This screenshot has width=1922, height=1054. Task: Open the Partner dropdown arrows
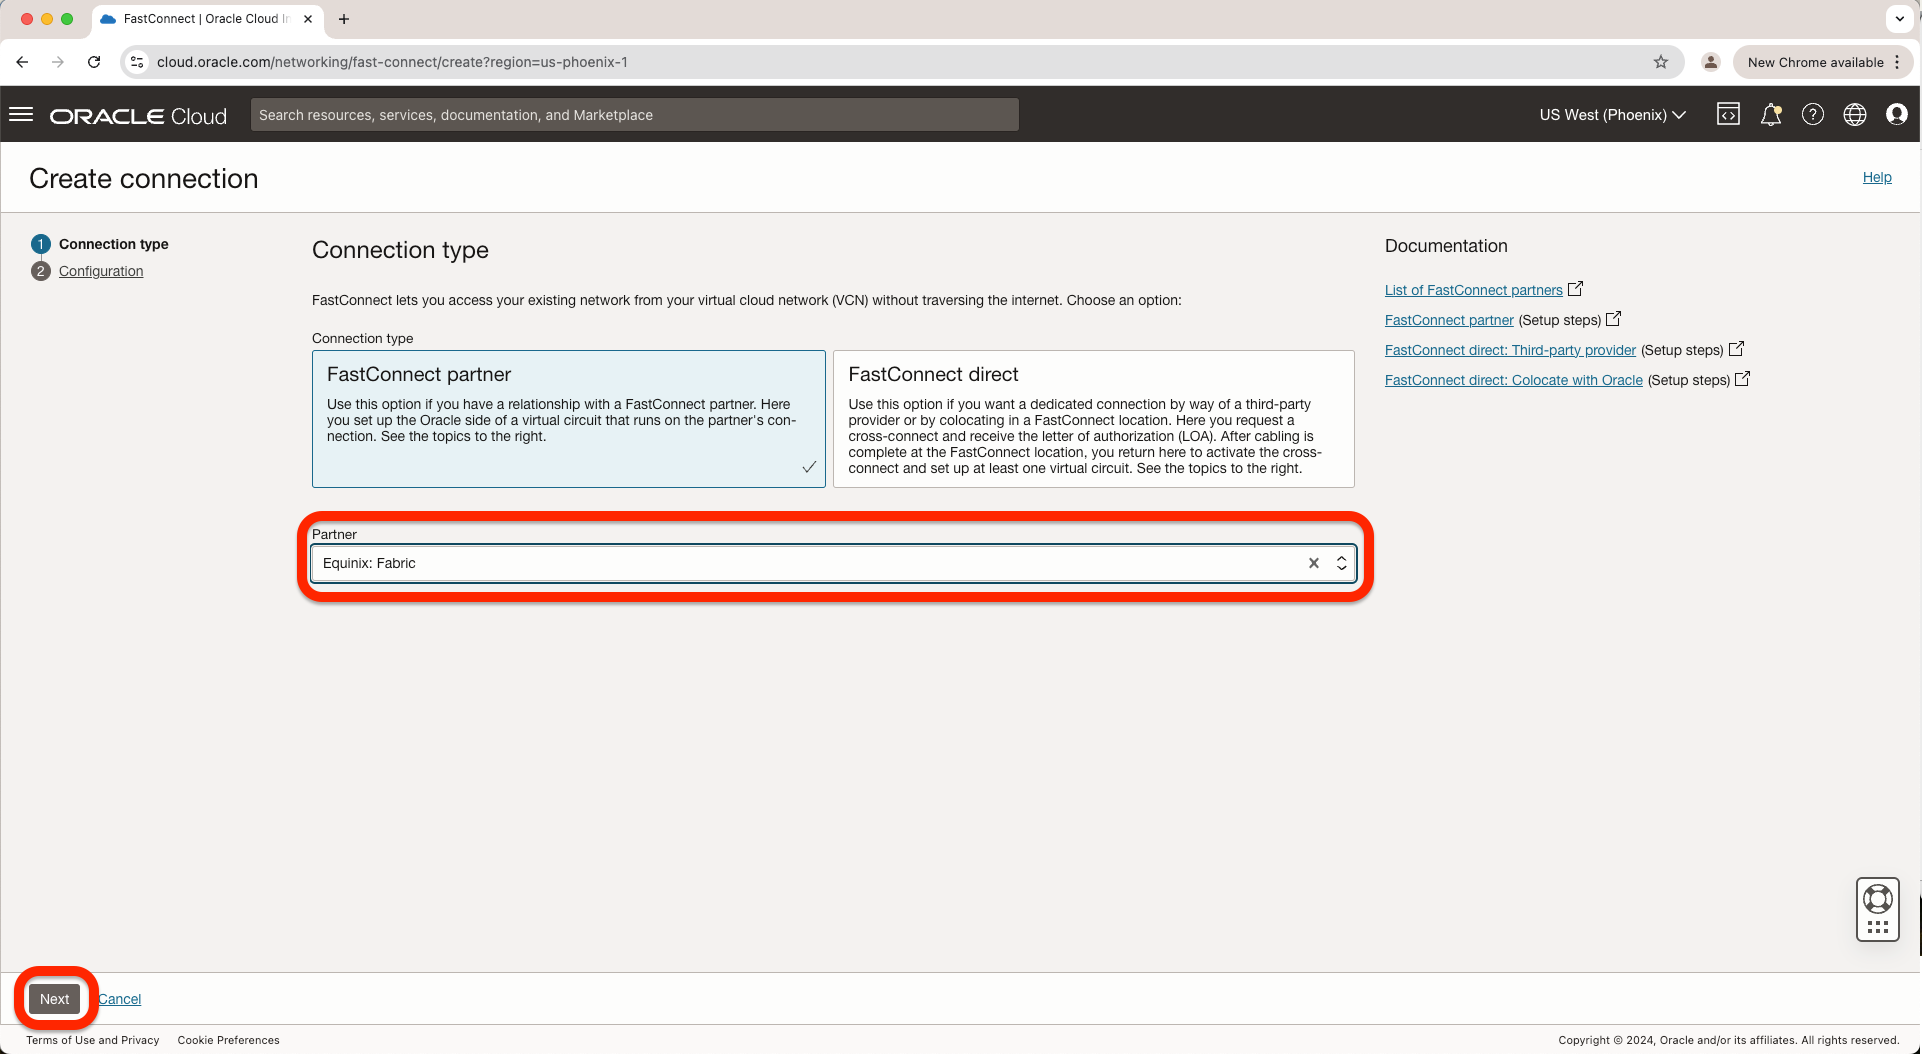click(1342, 563)
